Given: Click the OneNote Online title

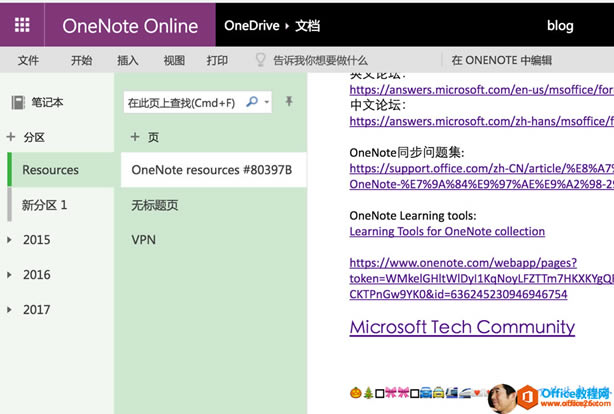Looking at the screenshot, I should click(x=130, y=26).
